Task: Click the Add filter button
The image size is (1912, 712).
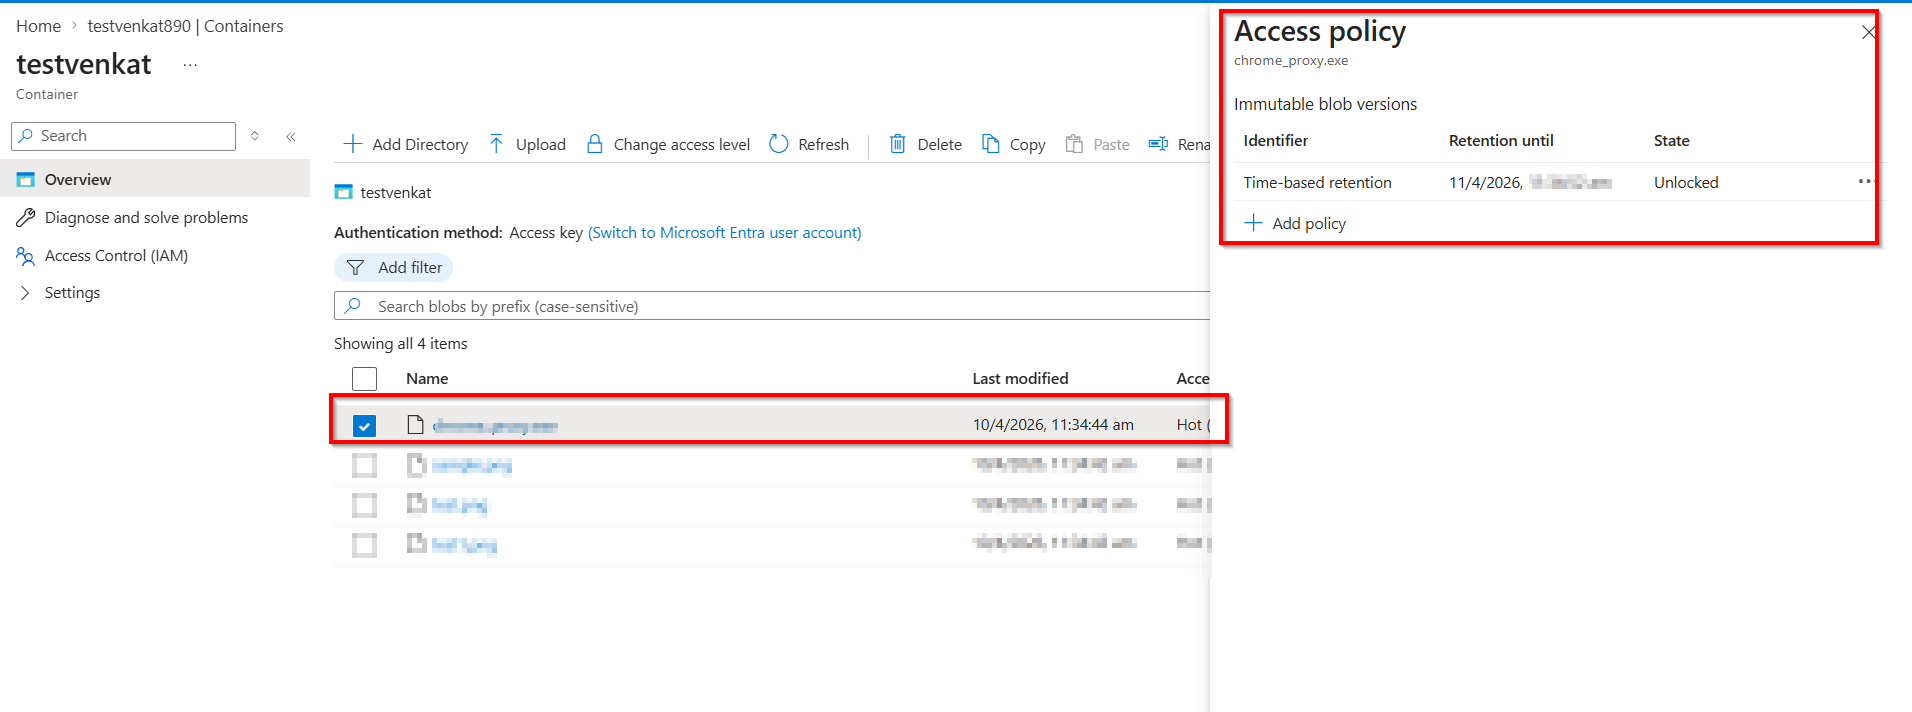Action: pyautogui.click(x=393, y=268)
